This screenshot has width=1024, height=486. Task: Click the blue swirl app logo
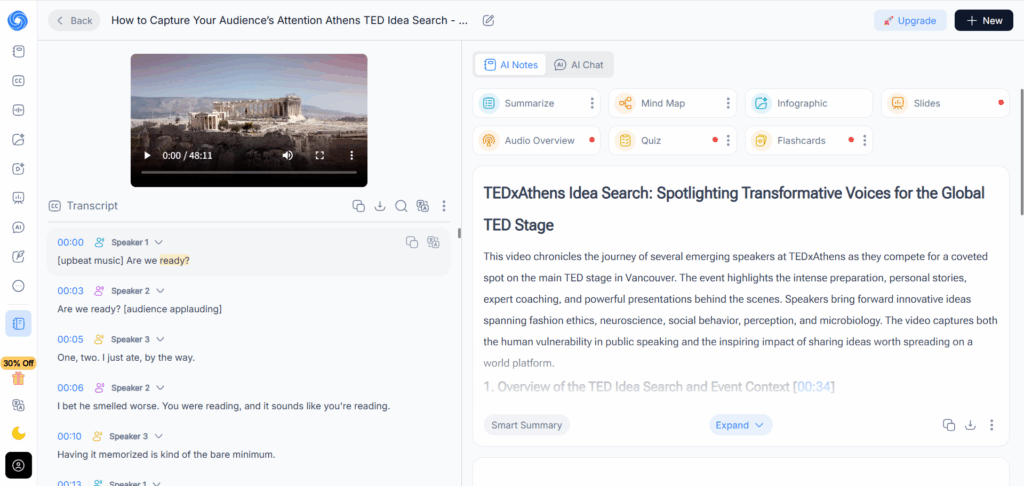pos(18,20)
